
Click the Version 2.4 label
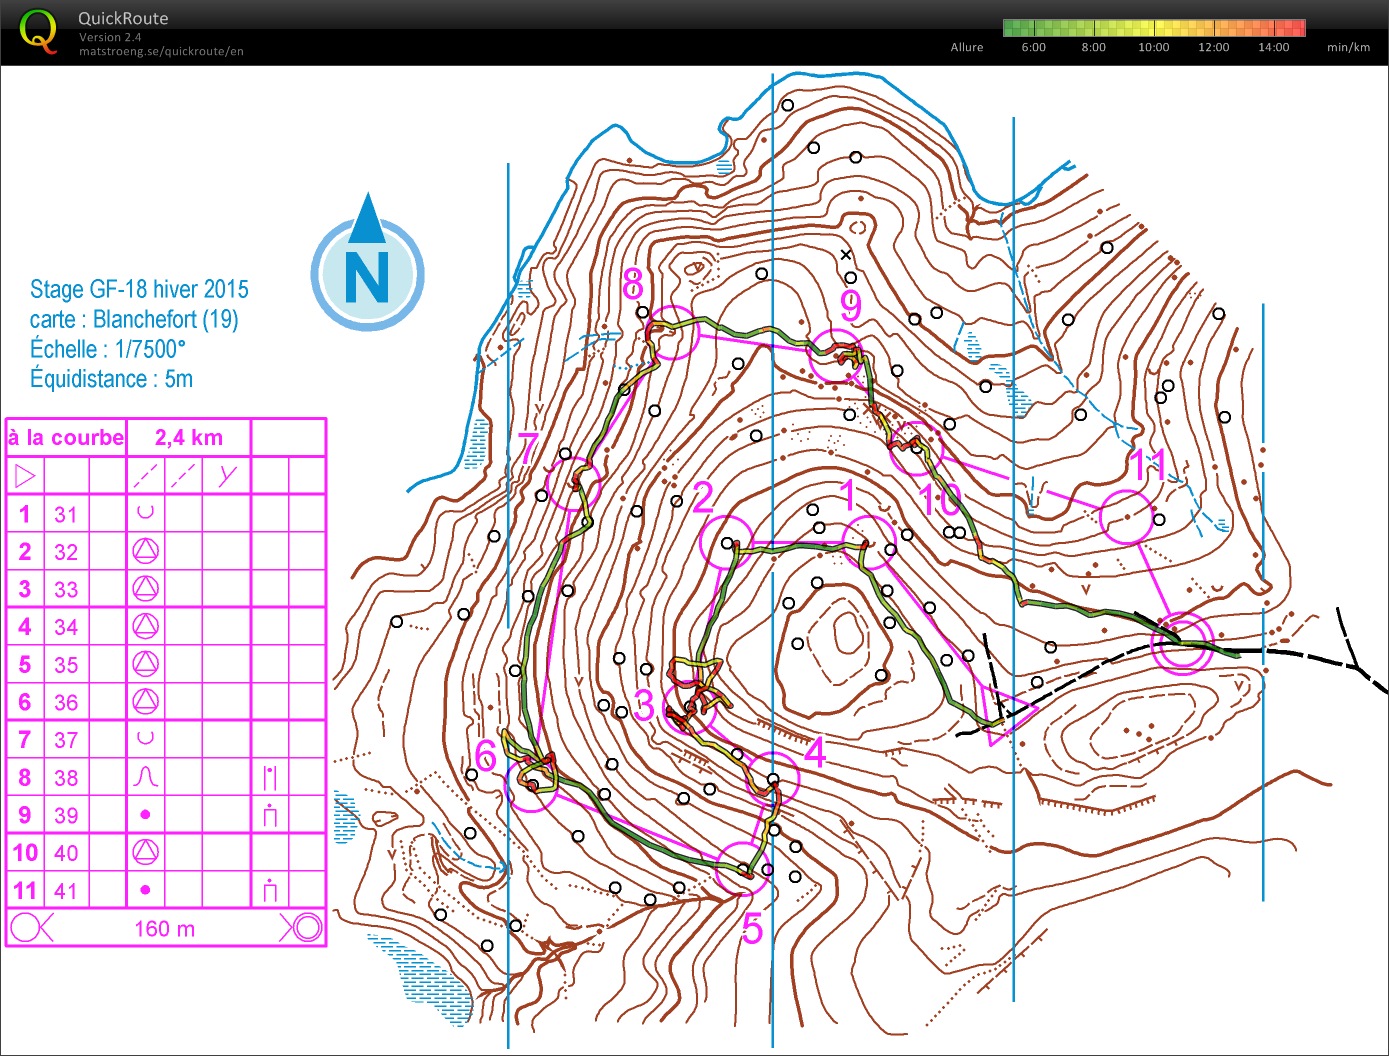point(110,37)
